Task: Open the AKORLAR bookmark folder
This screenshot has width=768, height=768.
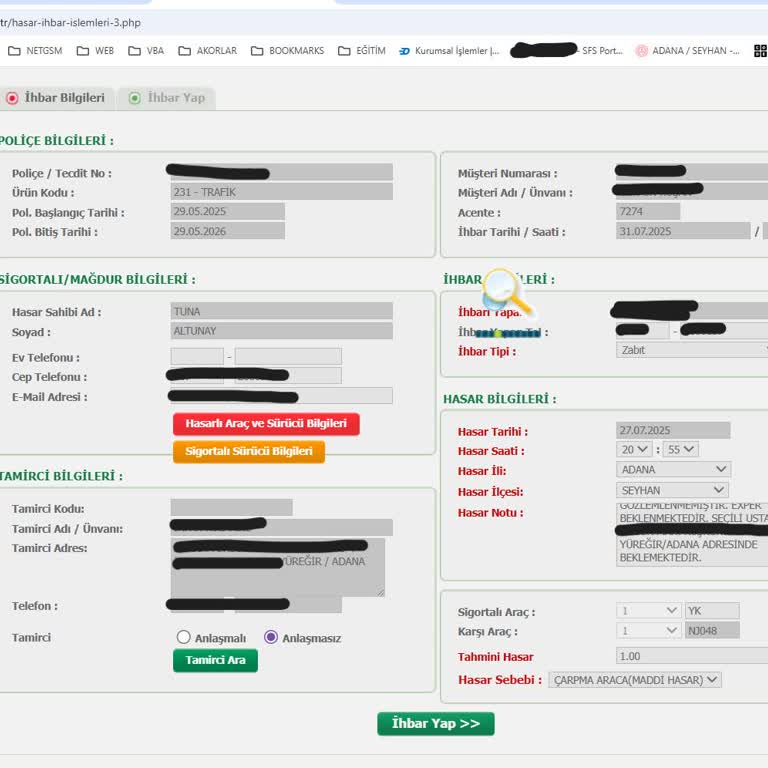Action: (x=208, y=51)
